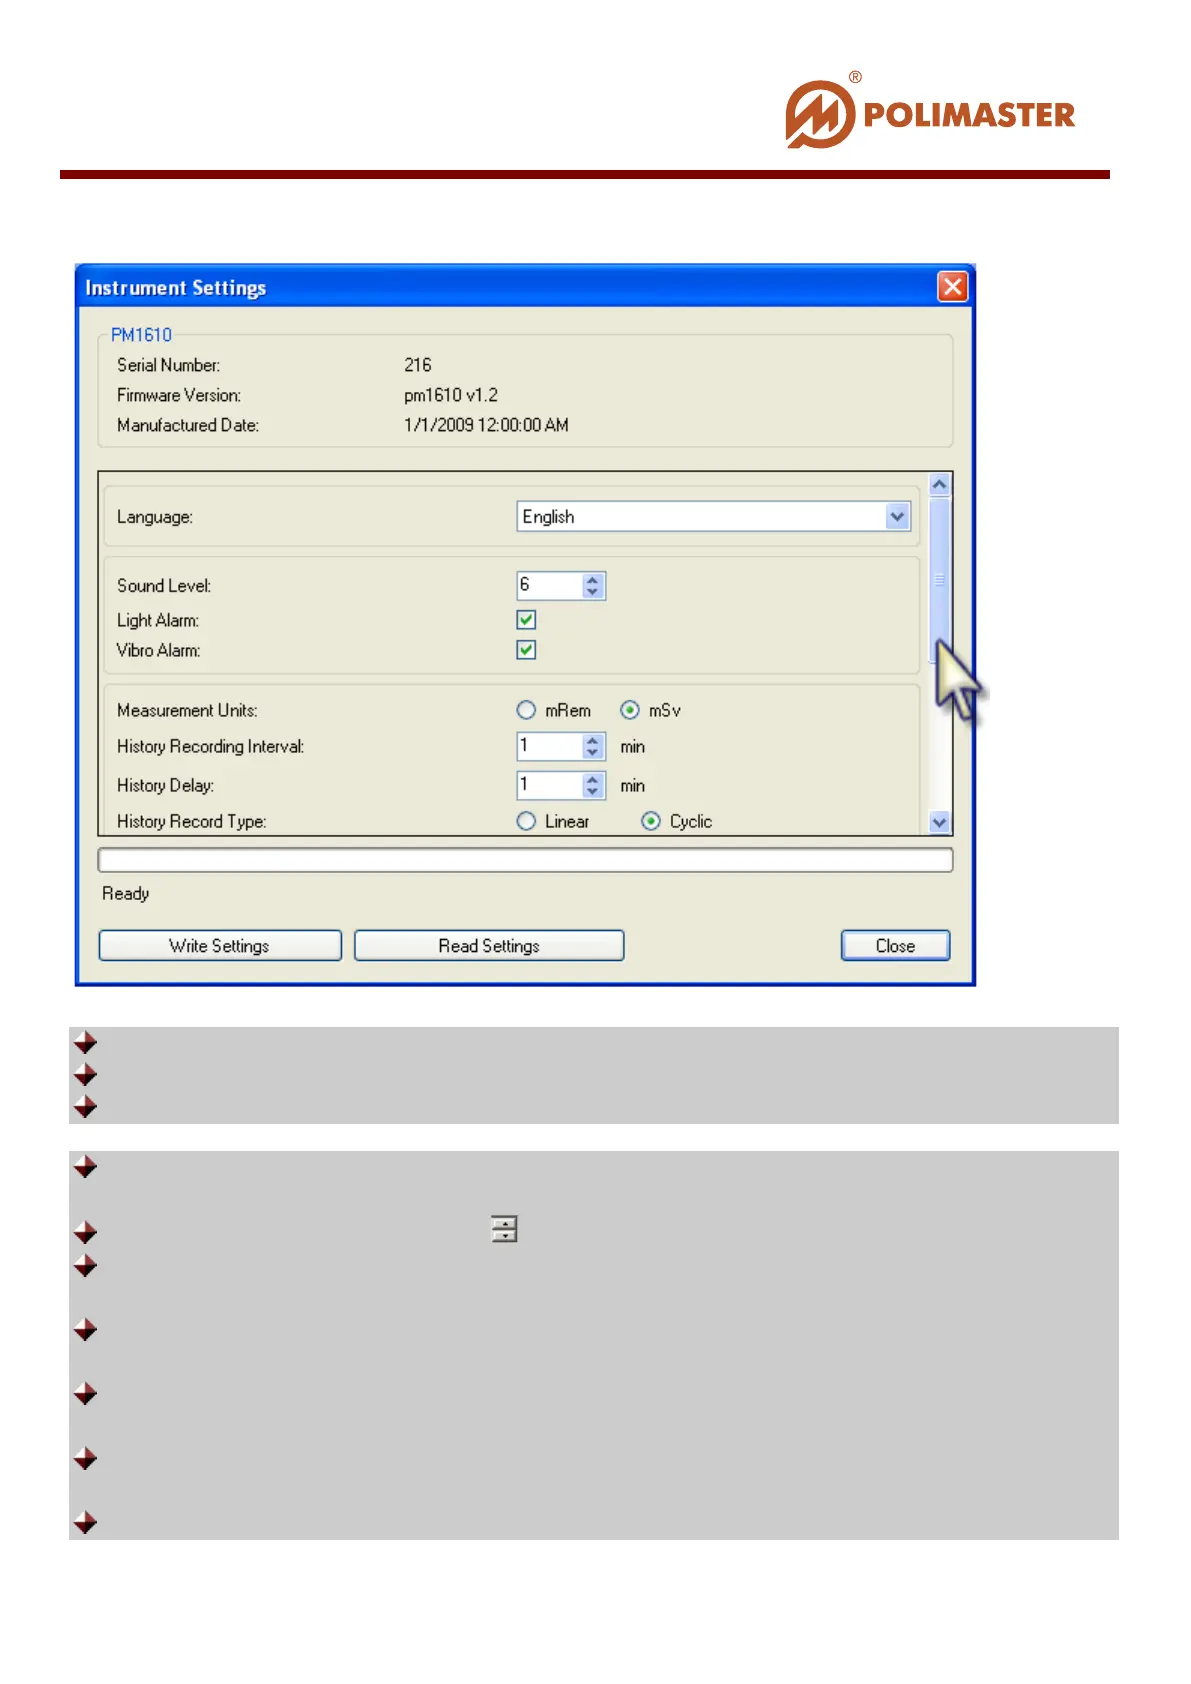
Task: Click the History Recording Interval value field
Action: (549, 746)
